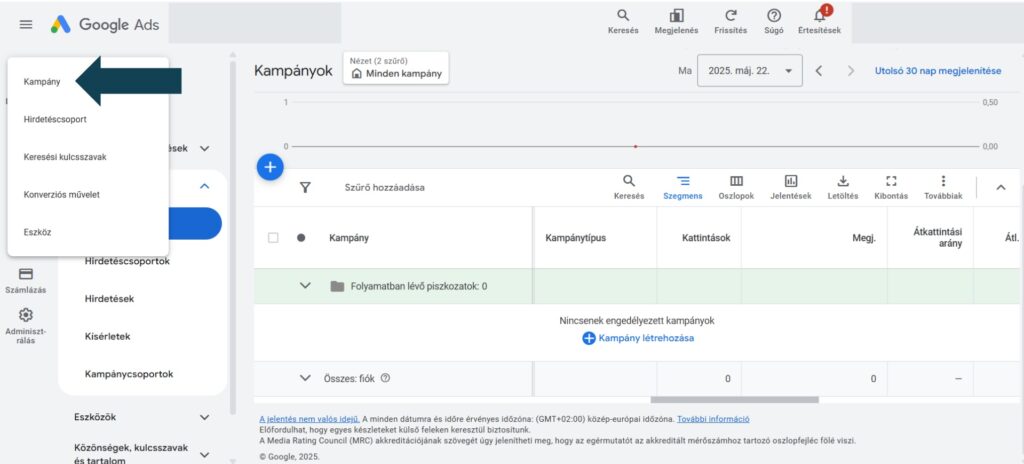Screen dimensions: 1024x464
Task: Open the Oszlopok columns icon
Action: (736, 186)
